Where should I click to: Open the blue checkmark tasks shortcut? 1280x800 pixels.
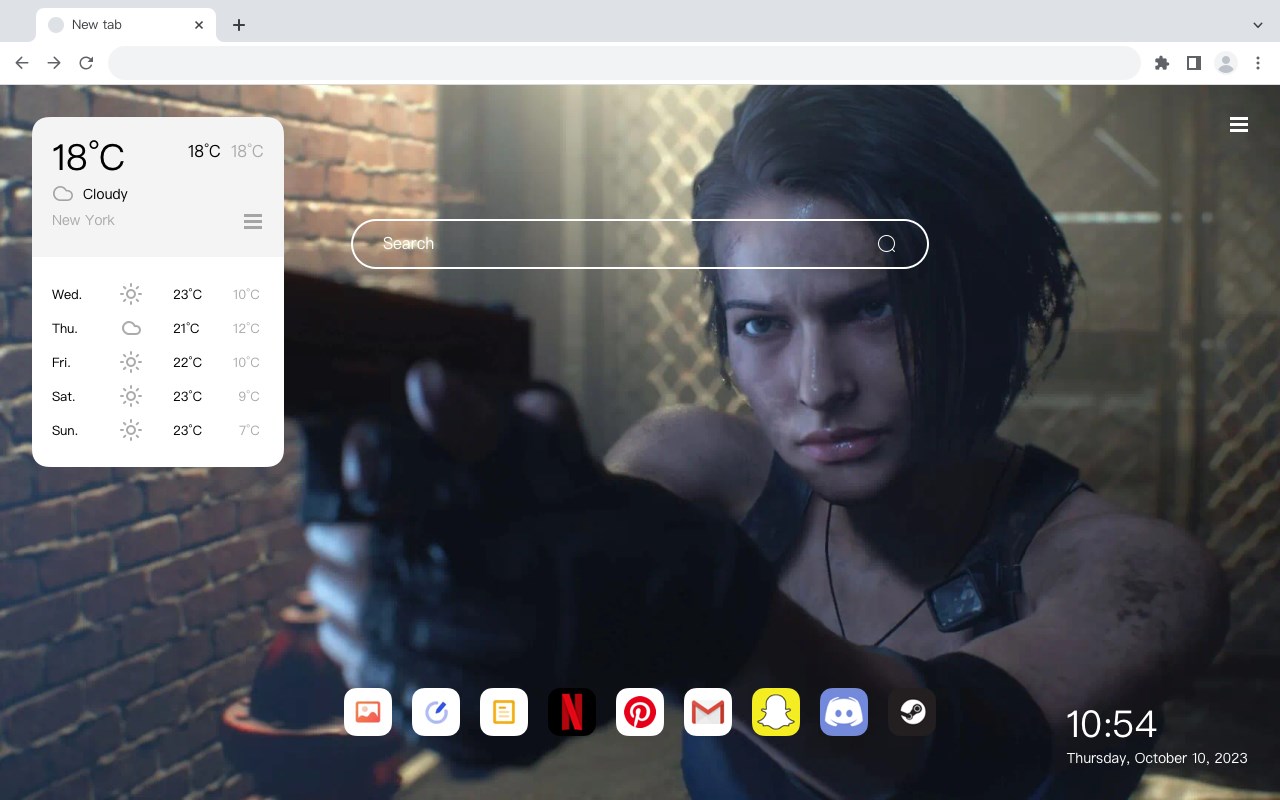[436, 712]
